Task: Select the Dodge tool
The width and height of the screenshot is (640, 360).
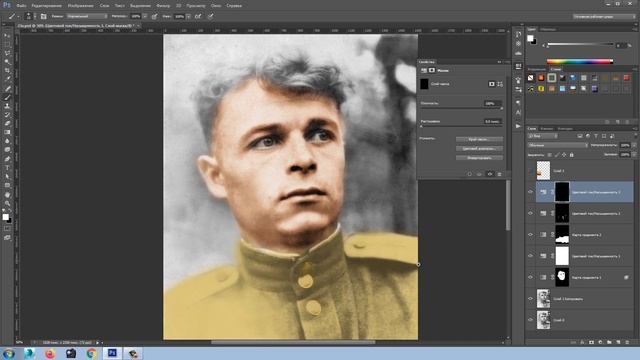Action: (7, 150)
